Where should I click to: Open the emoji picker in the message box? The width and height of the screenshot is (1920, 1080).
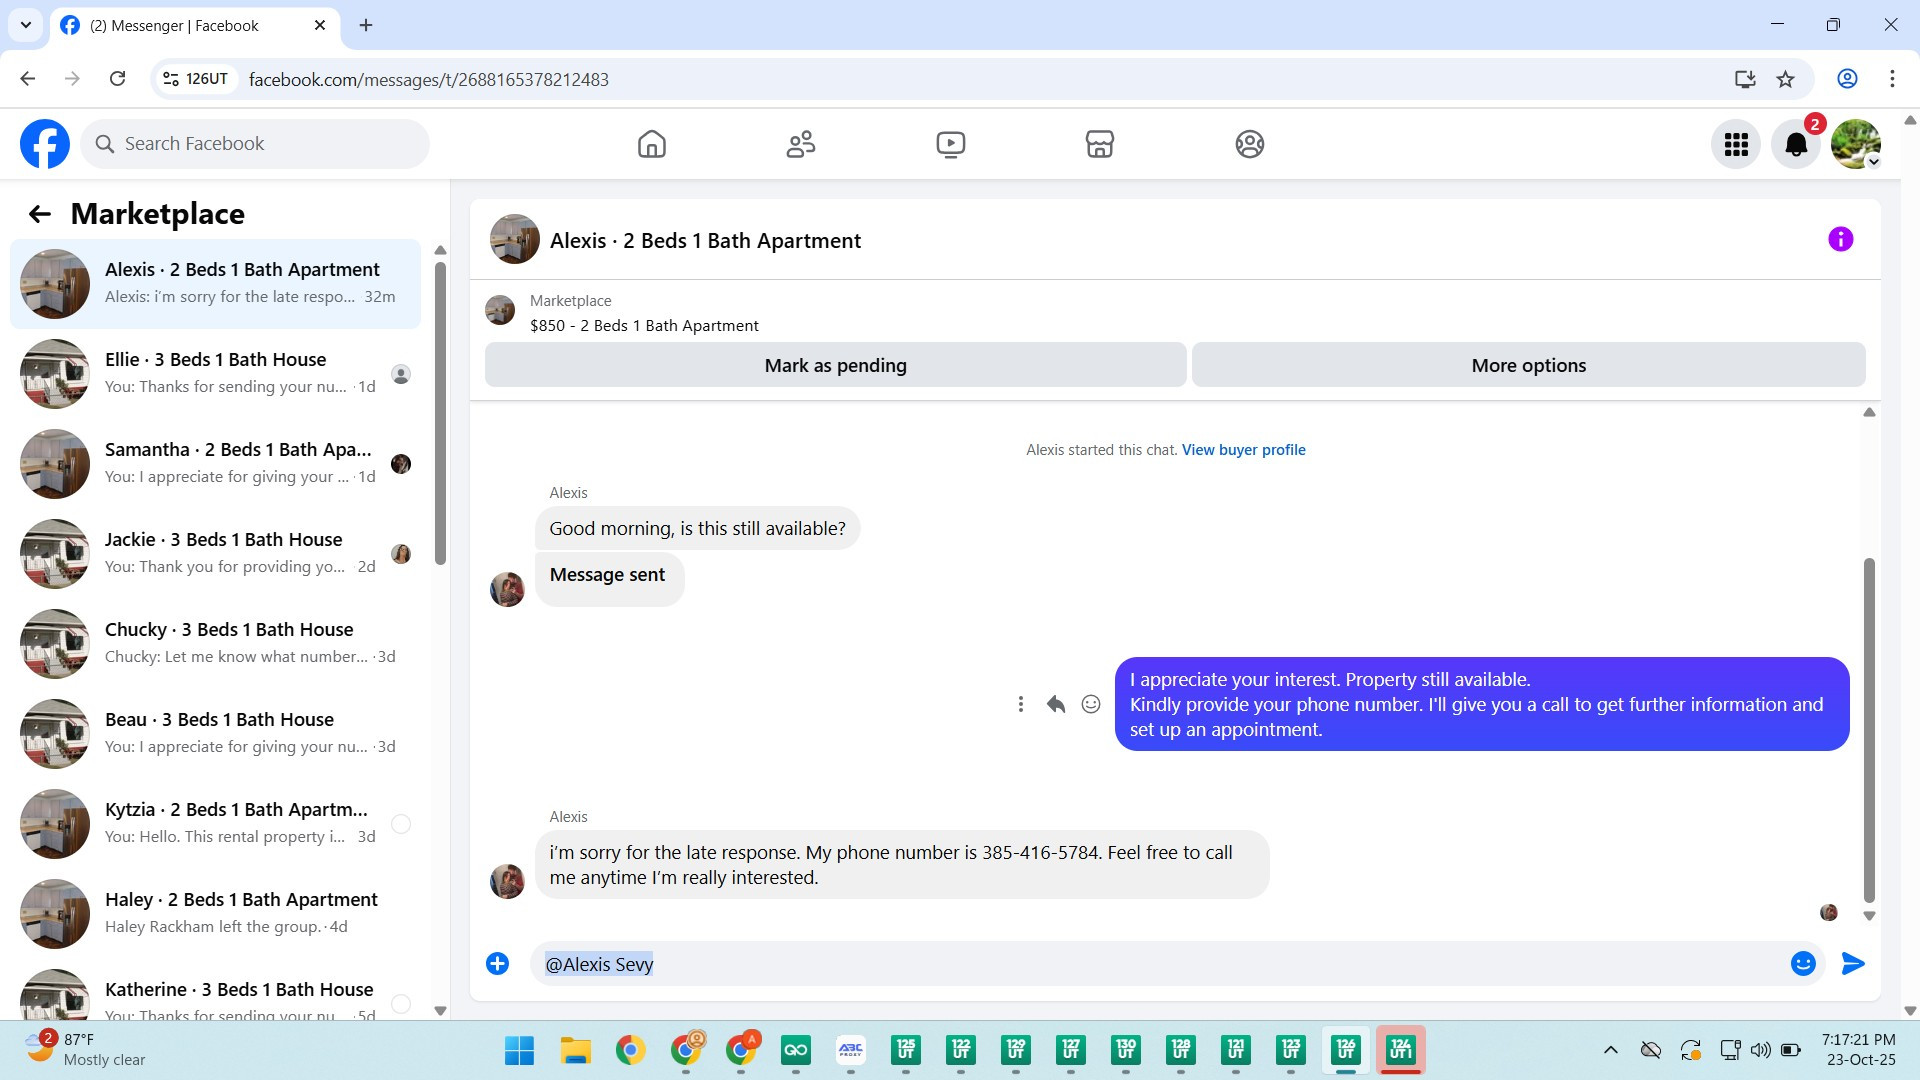(x=1802, y=963)
